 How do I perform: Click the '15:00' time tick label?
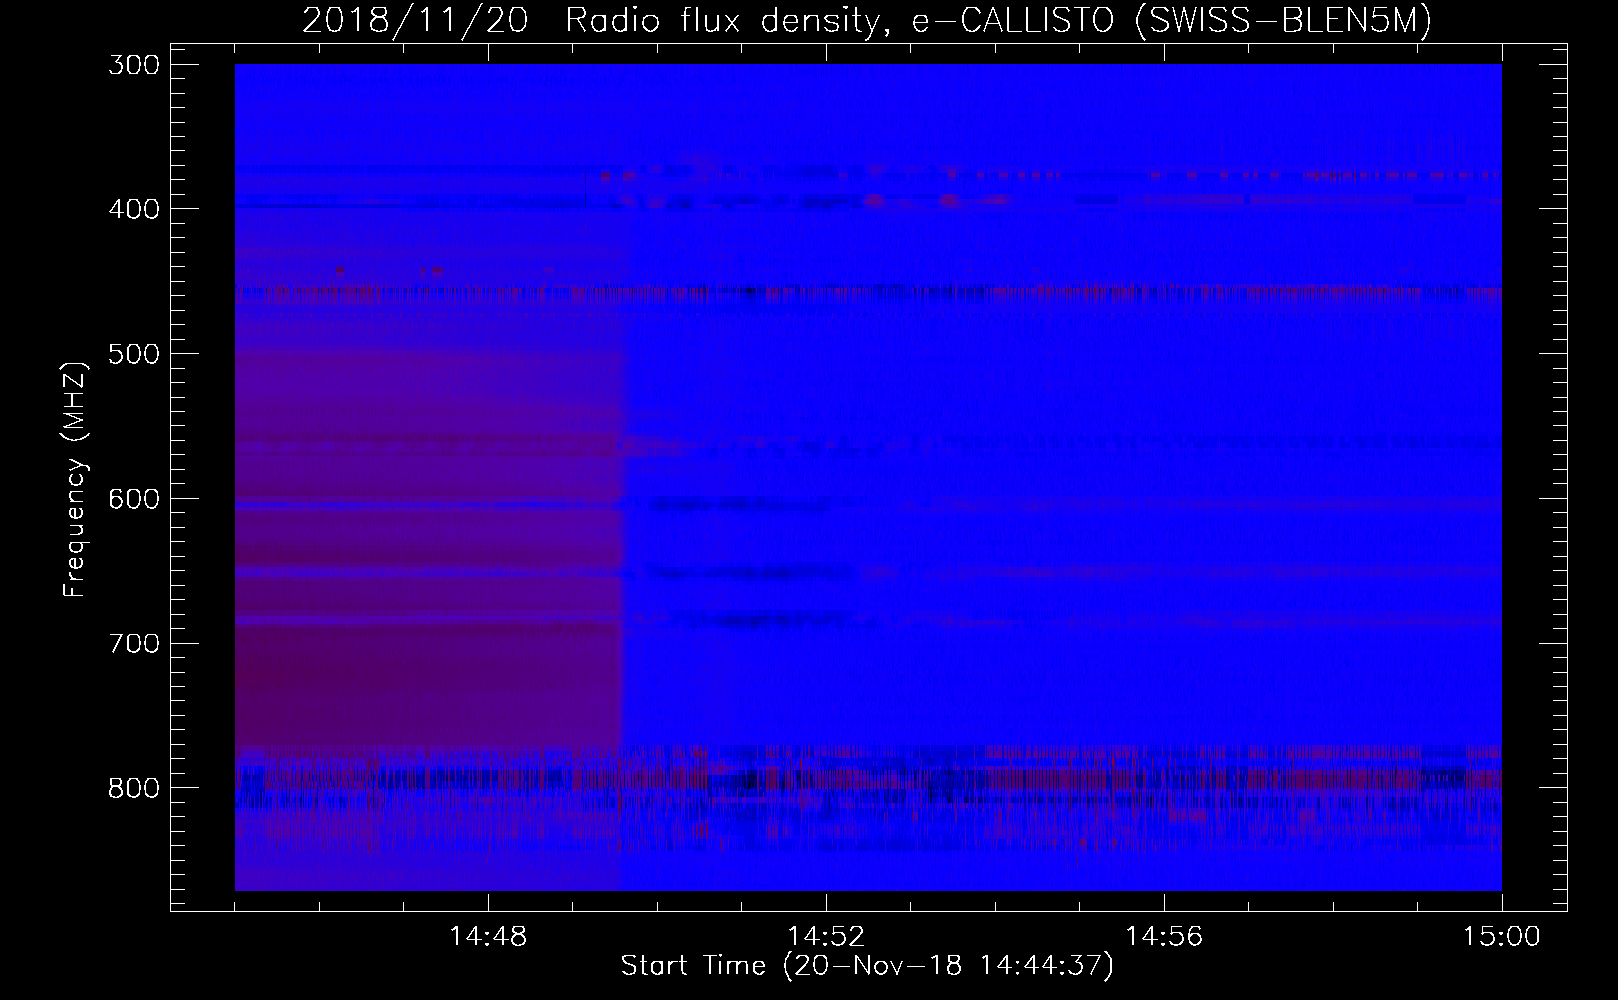[1502, 937]
